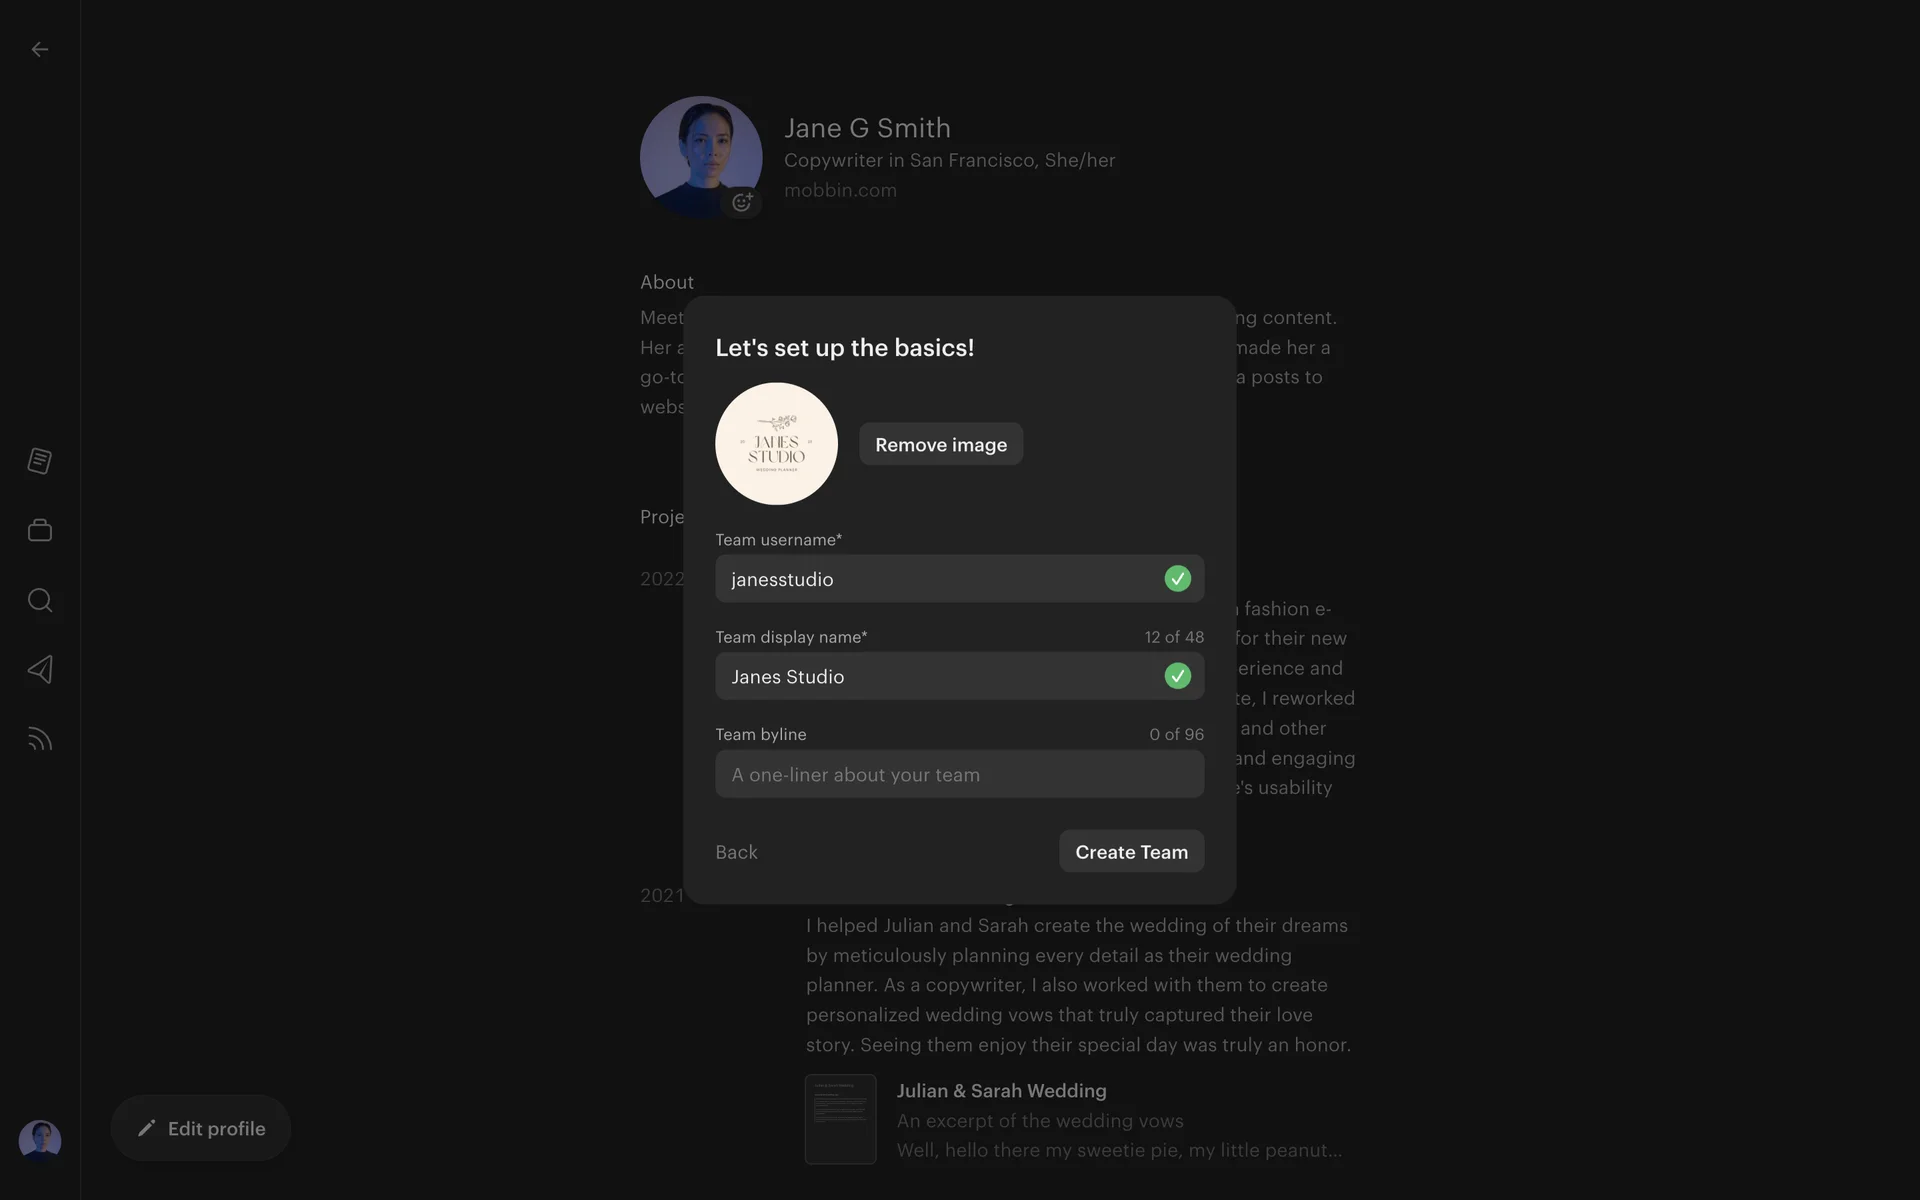Screen dimensions: 1920x1200
Task: Click the Back link in dialog
Action: (x=736, y=852)
